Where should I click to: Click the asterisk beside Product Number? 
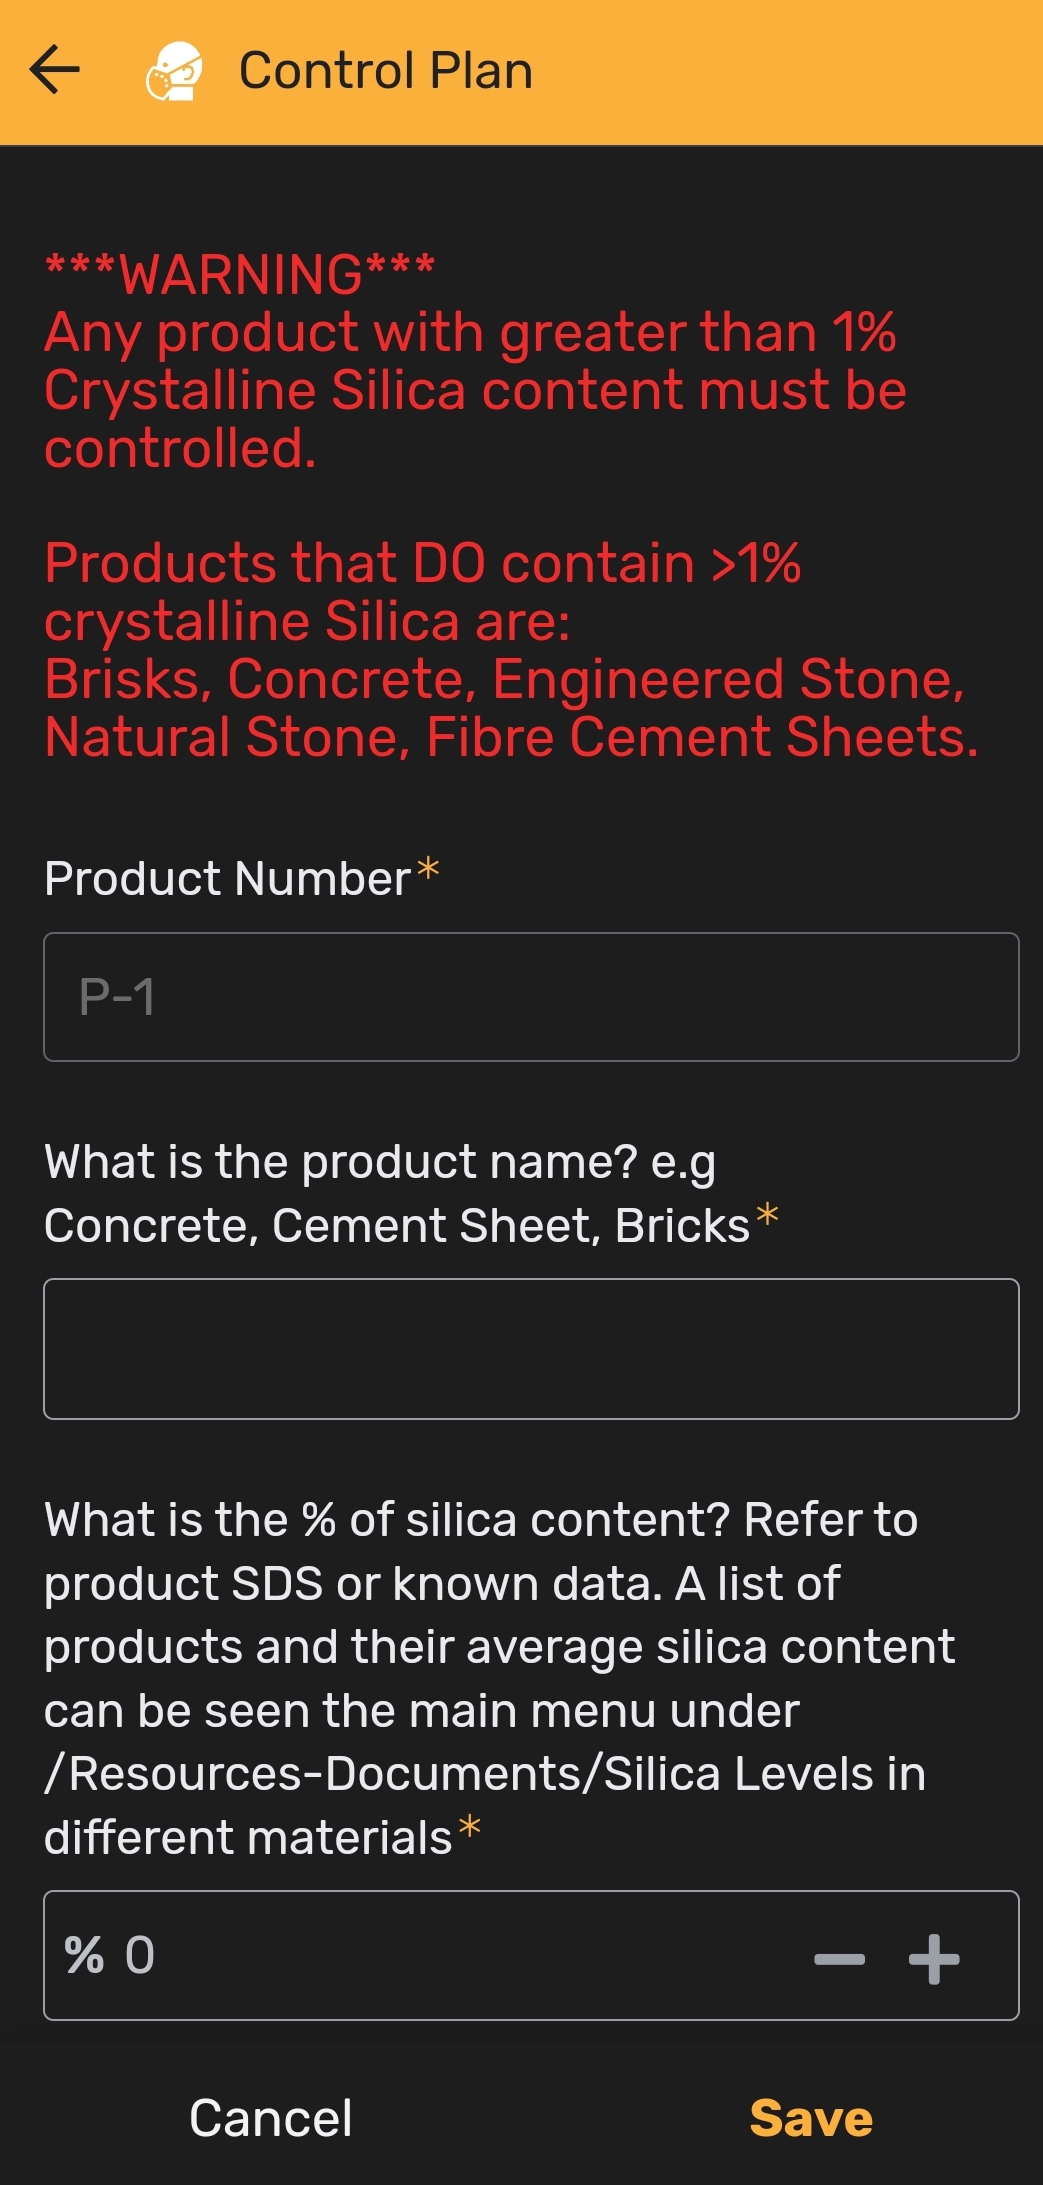[x=428, y=869]
